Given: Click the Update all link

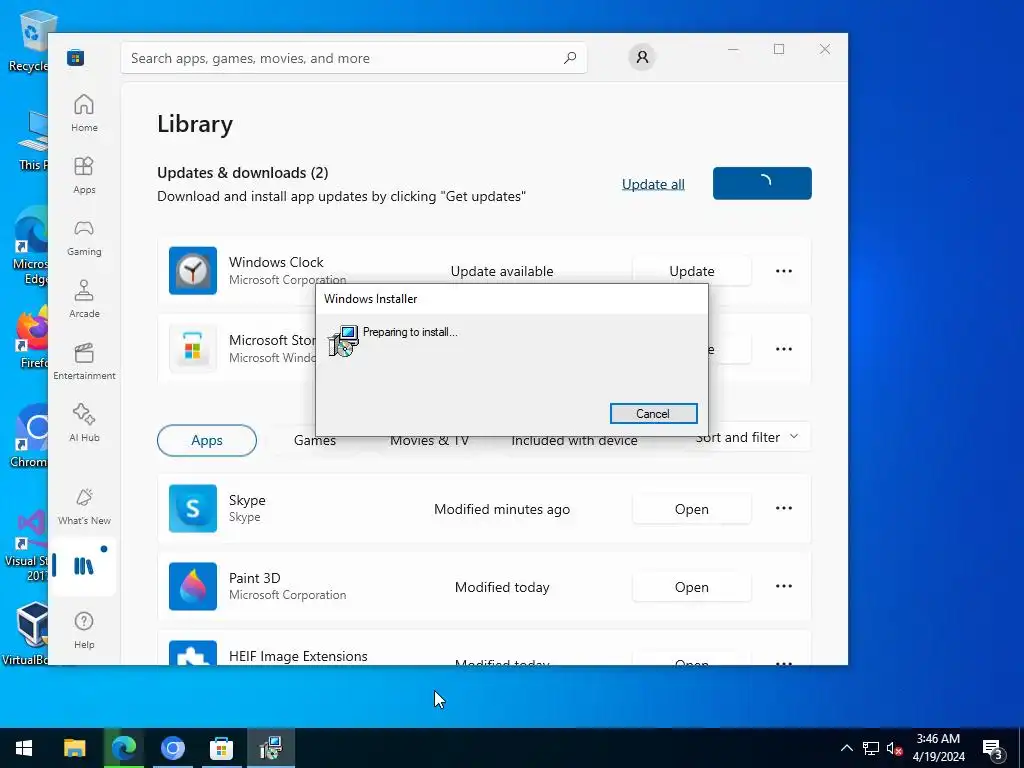Looking at the screenshot, I should 653,184.
